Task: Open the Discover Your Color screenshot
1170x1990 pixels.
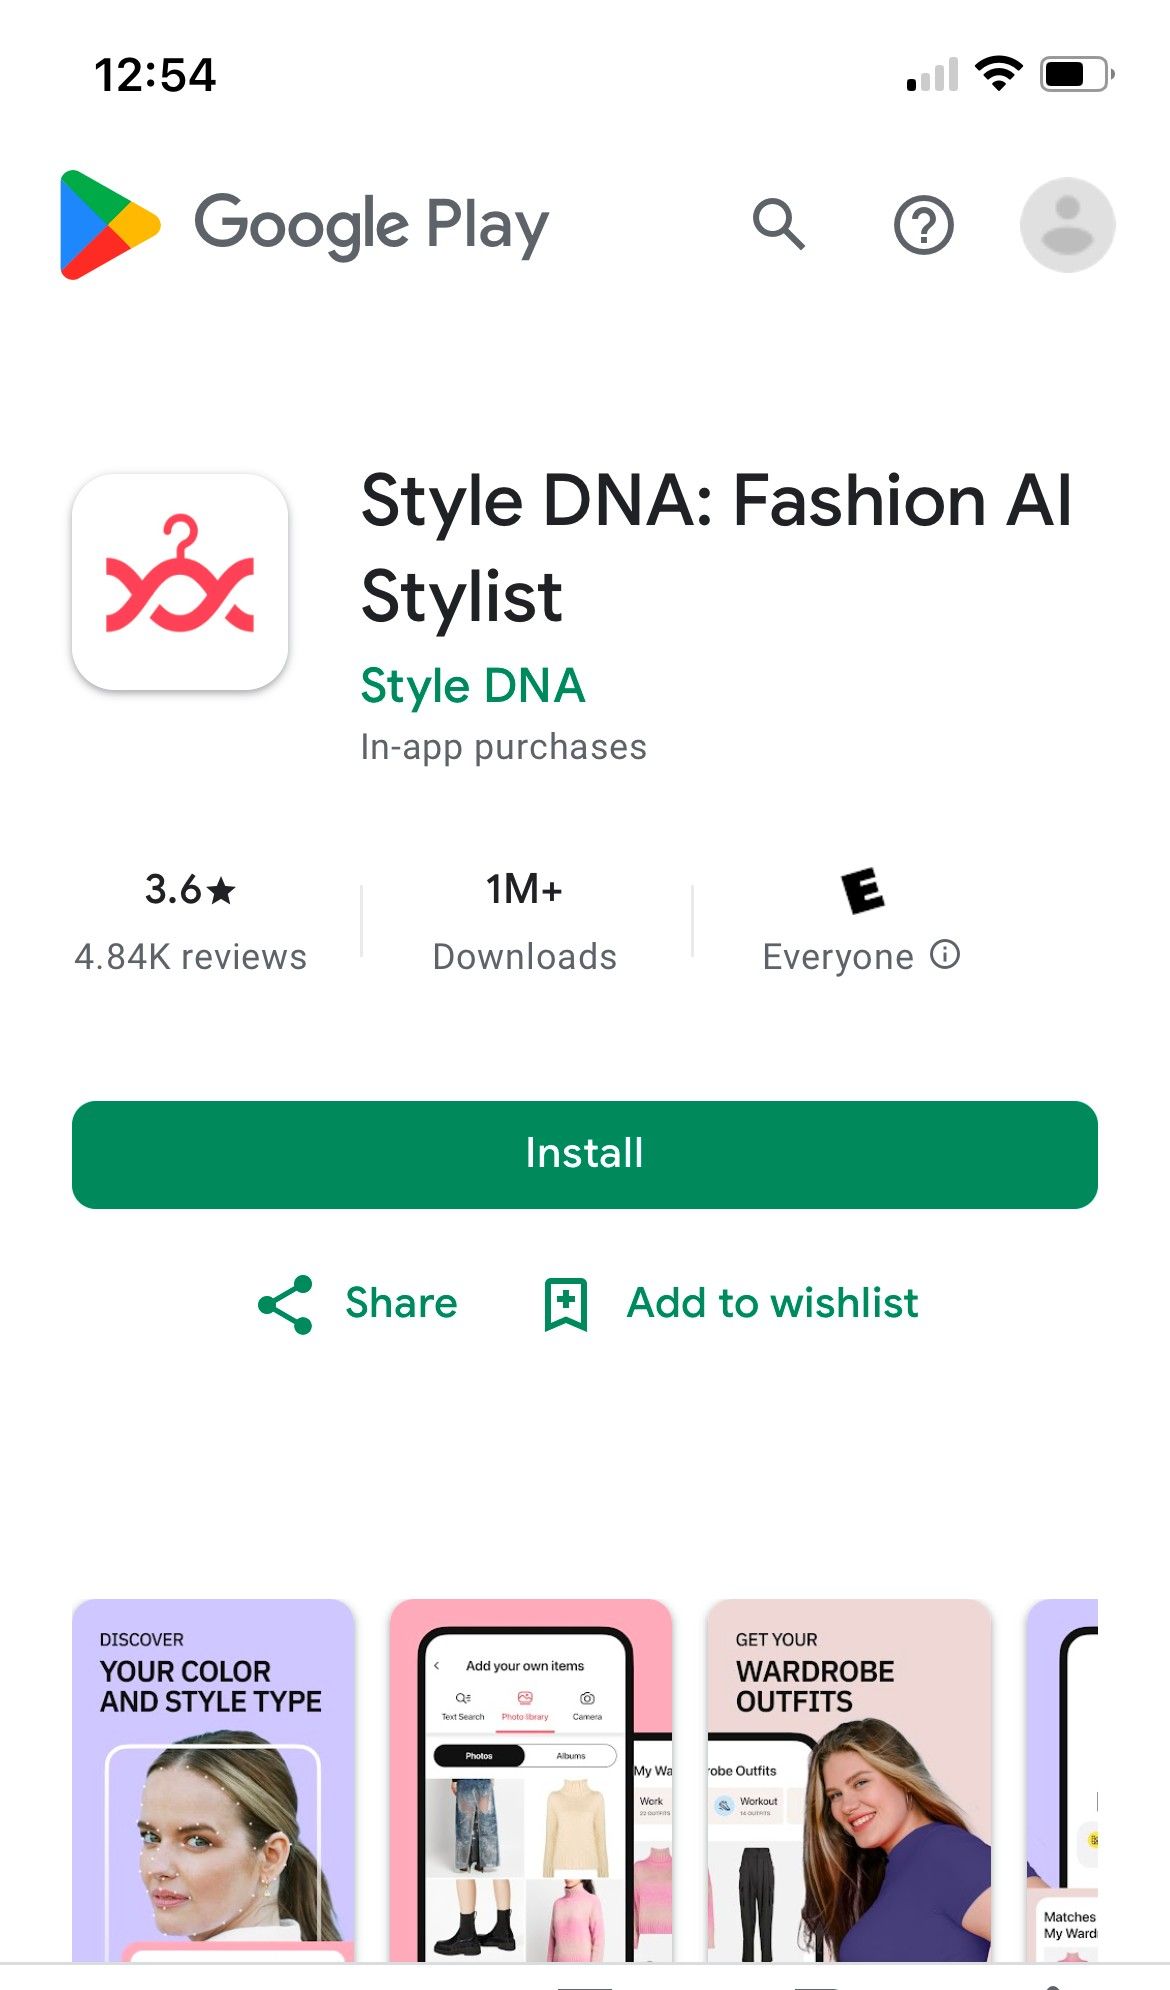Action: point(213,1780)
